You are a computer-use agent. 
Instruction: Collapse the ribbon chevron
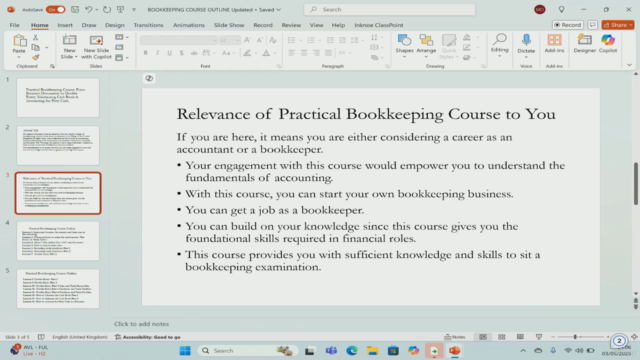[x=629, y=65]
